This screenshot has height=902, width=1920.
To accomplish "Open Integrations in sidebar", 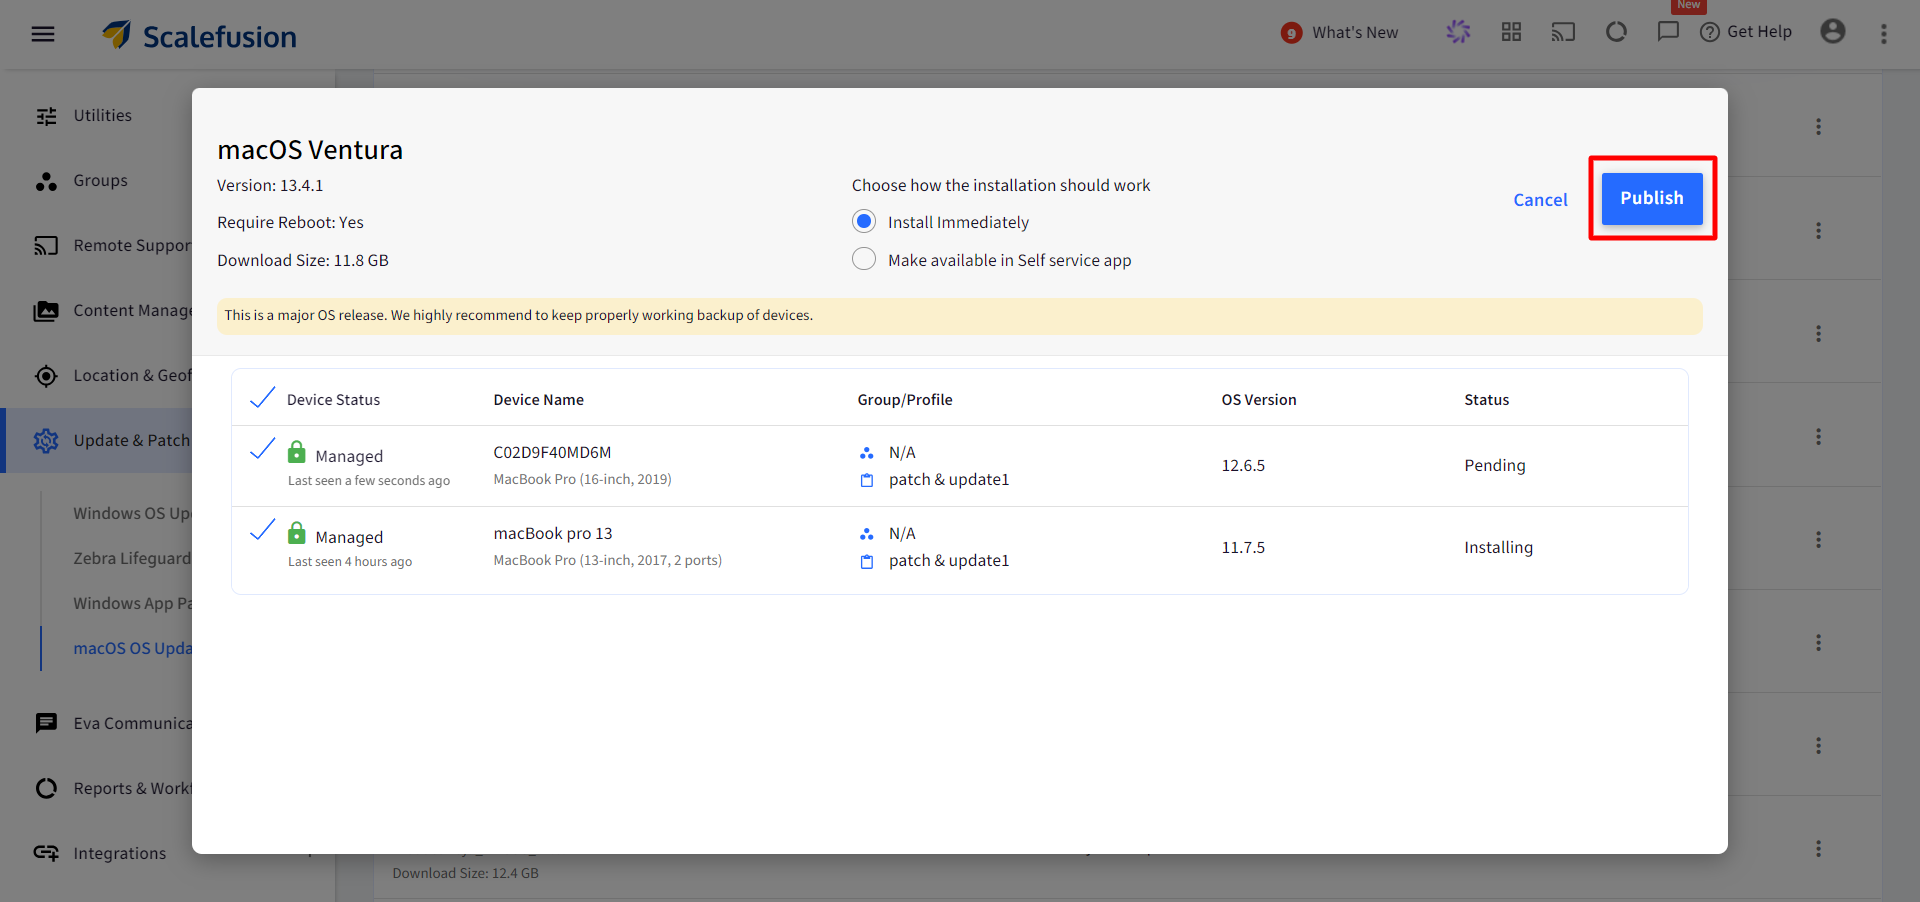I will [120, 853].
